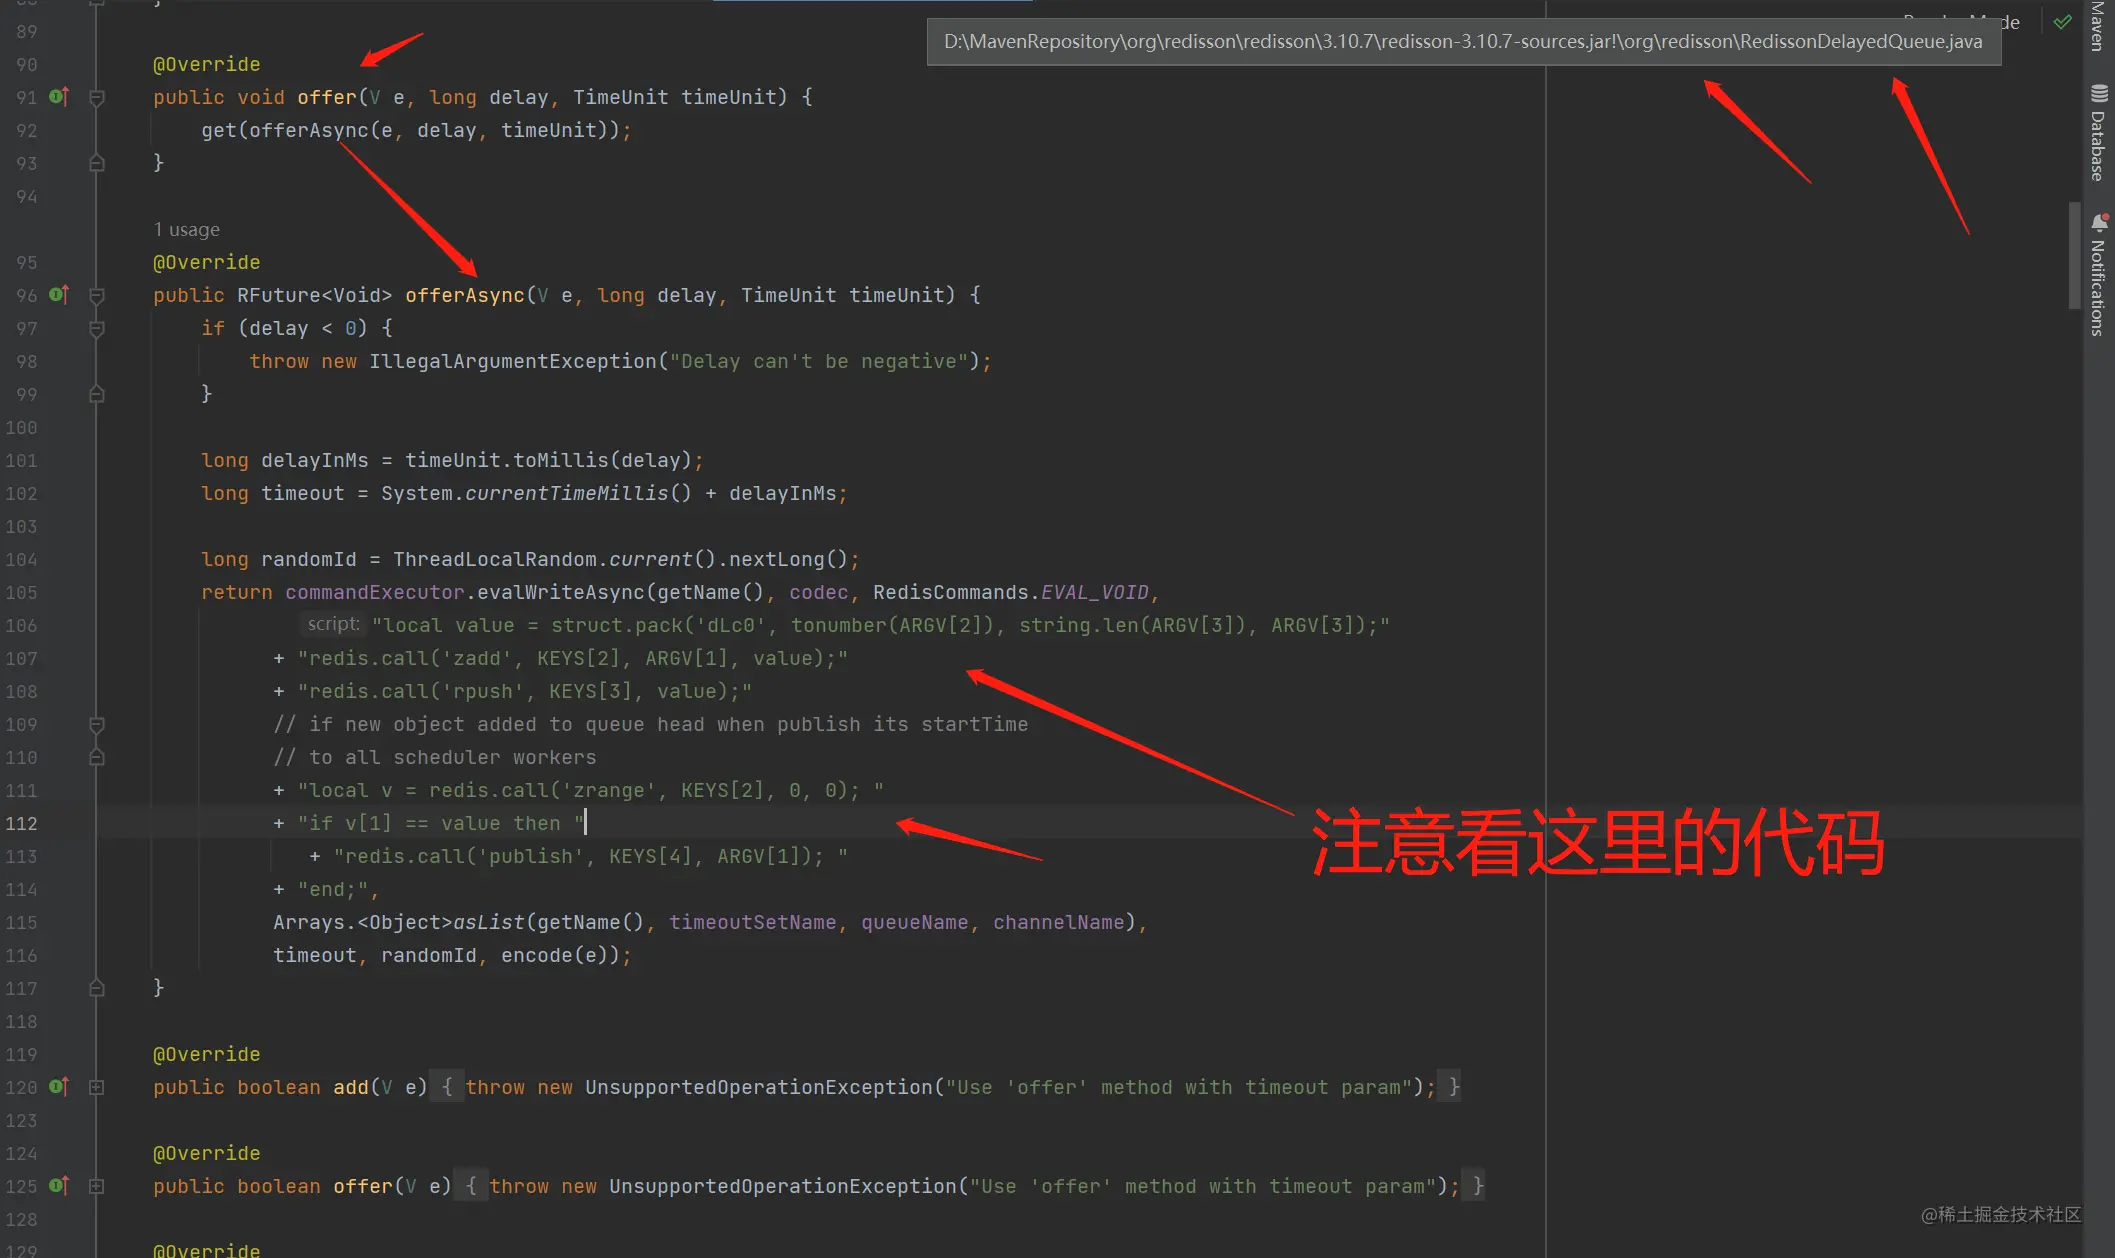Click the evalWriteAsync method call on line 105
The width and height of the screenshot is (2115, 1258).
point(561,592)
